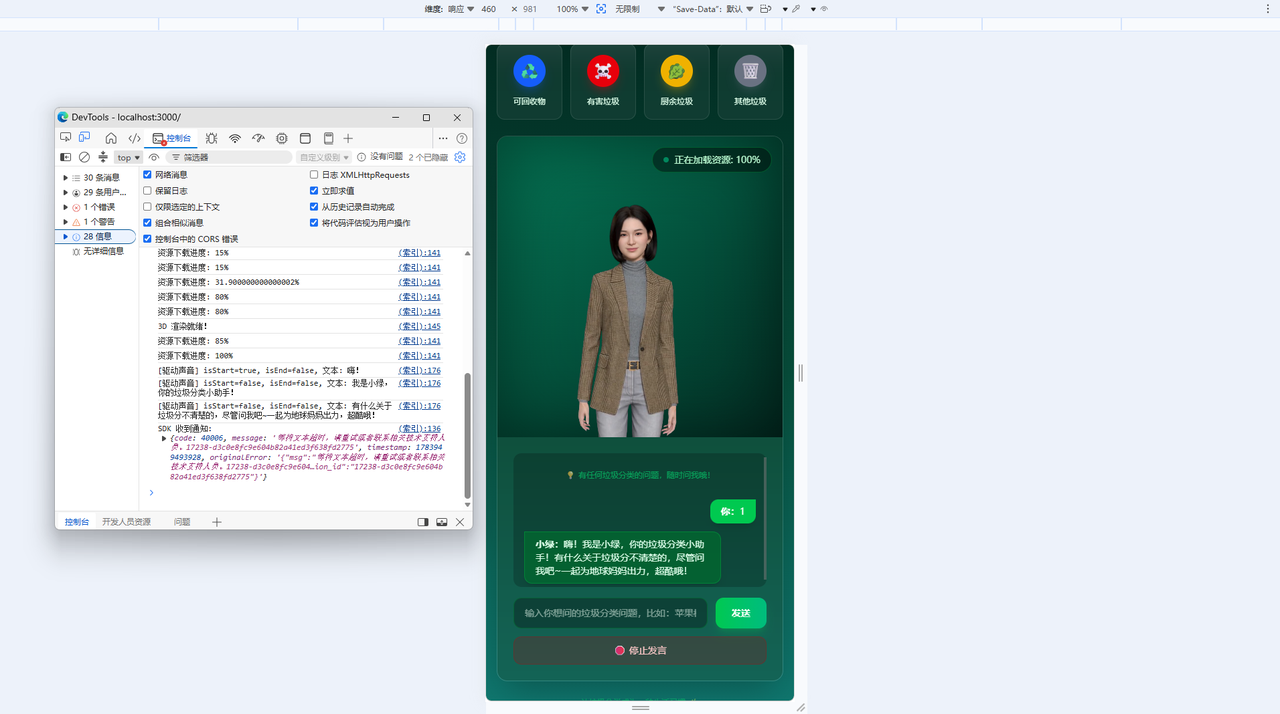Add a drawer tab with plus icon
Viewport: 1280px width, 714px height.
216,522
